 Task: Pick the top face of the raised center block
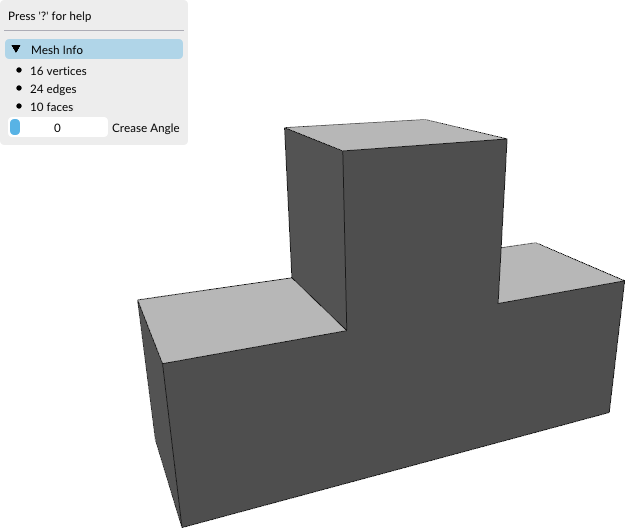point(395,133)
